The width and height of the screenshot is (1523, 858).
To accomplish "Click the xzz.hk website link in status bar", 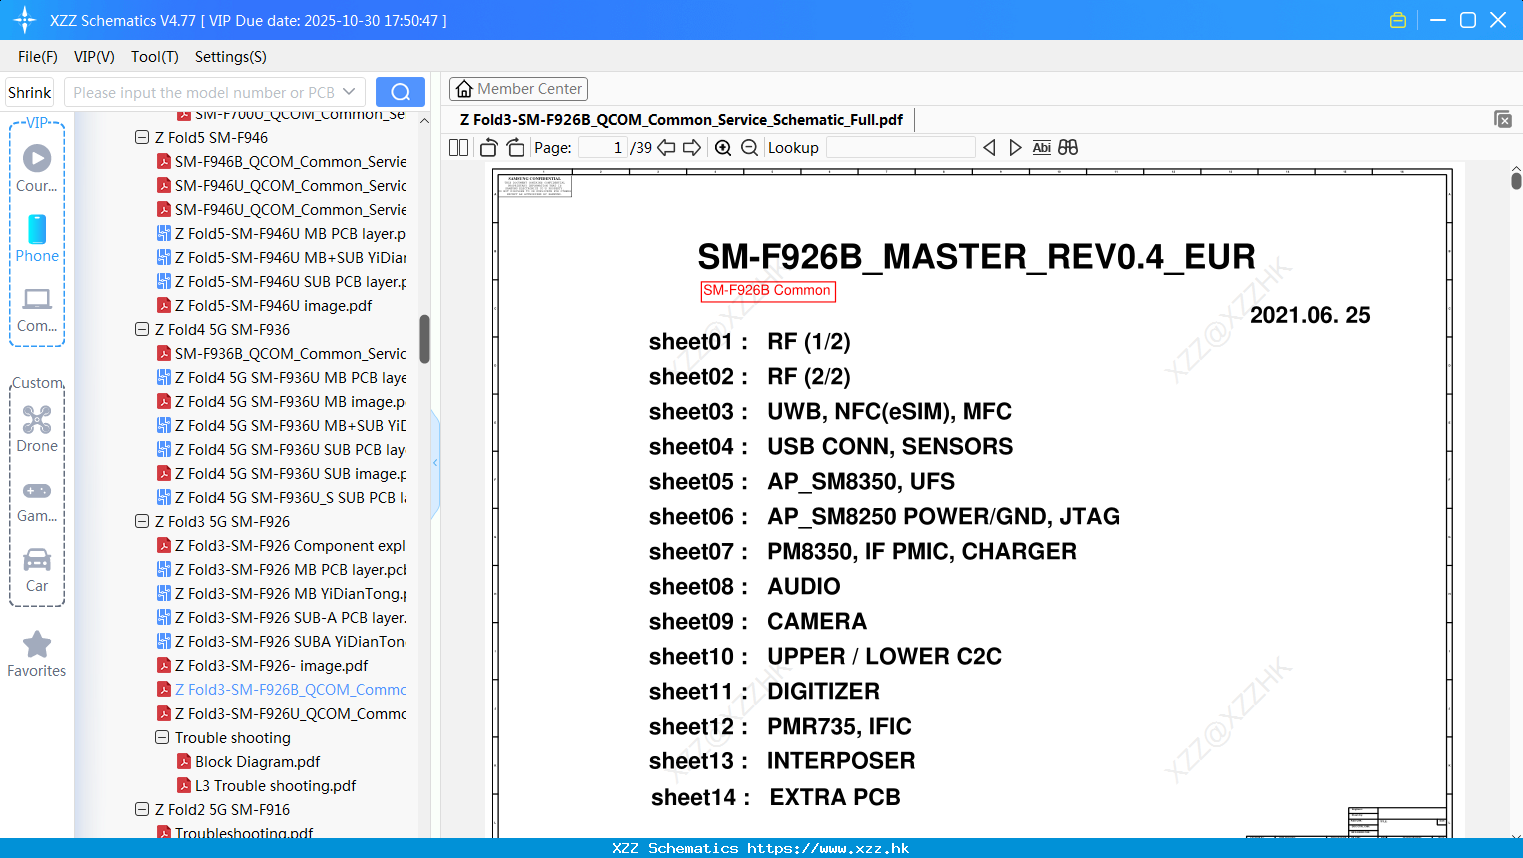I will (828, 848).
